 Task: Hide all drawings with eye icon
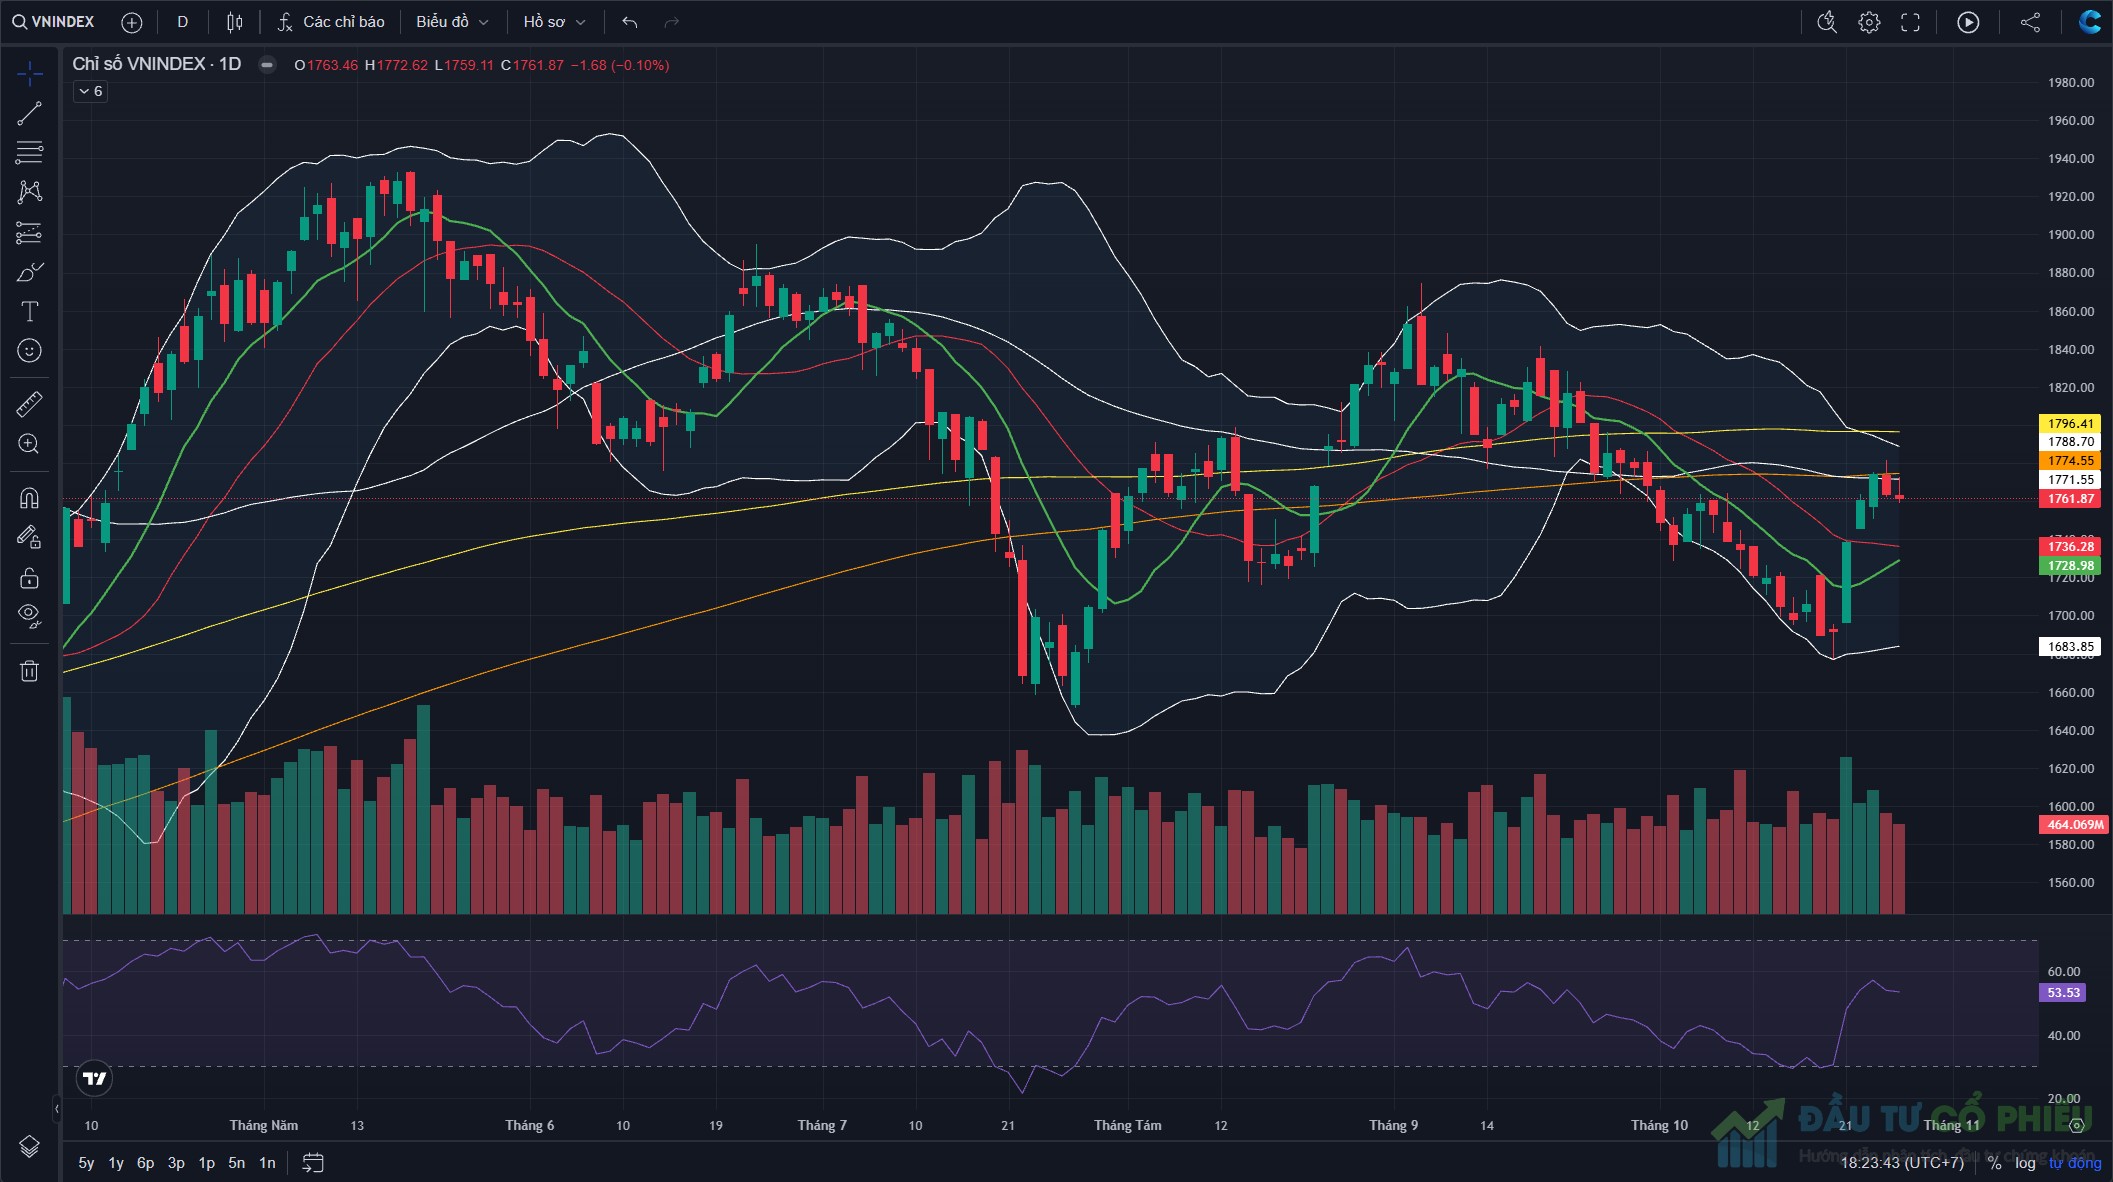[29, 616]
